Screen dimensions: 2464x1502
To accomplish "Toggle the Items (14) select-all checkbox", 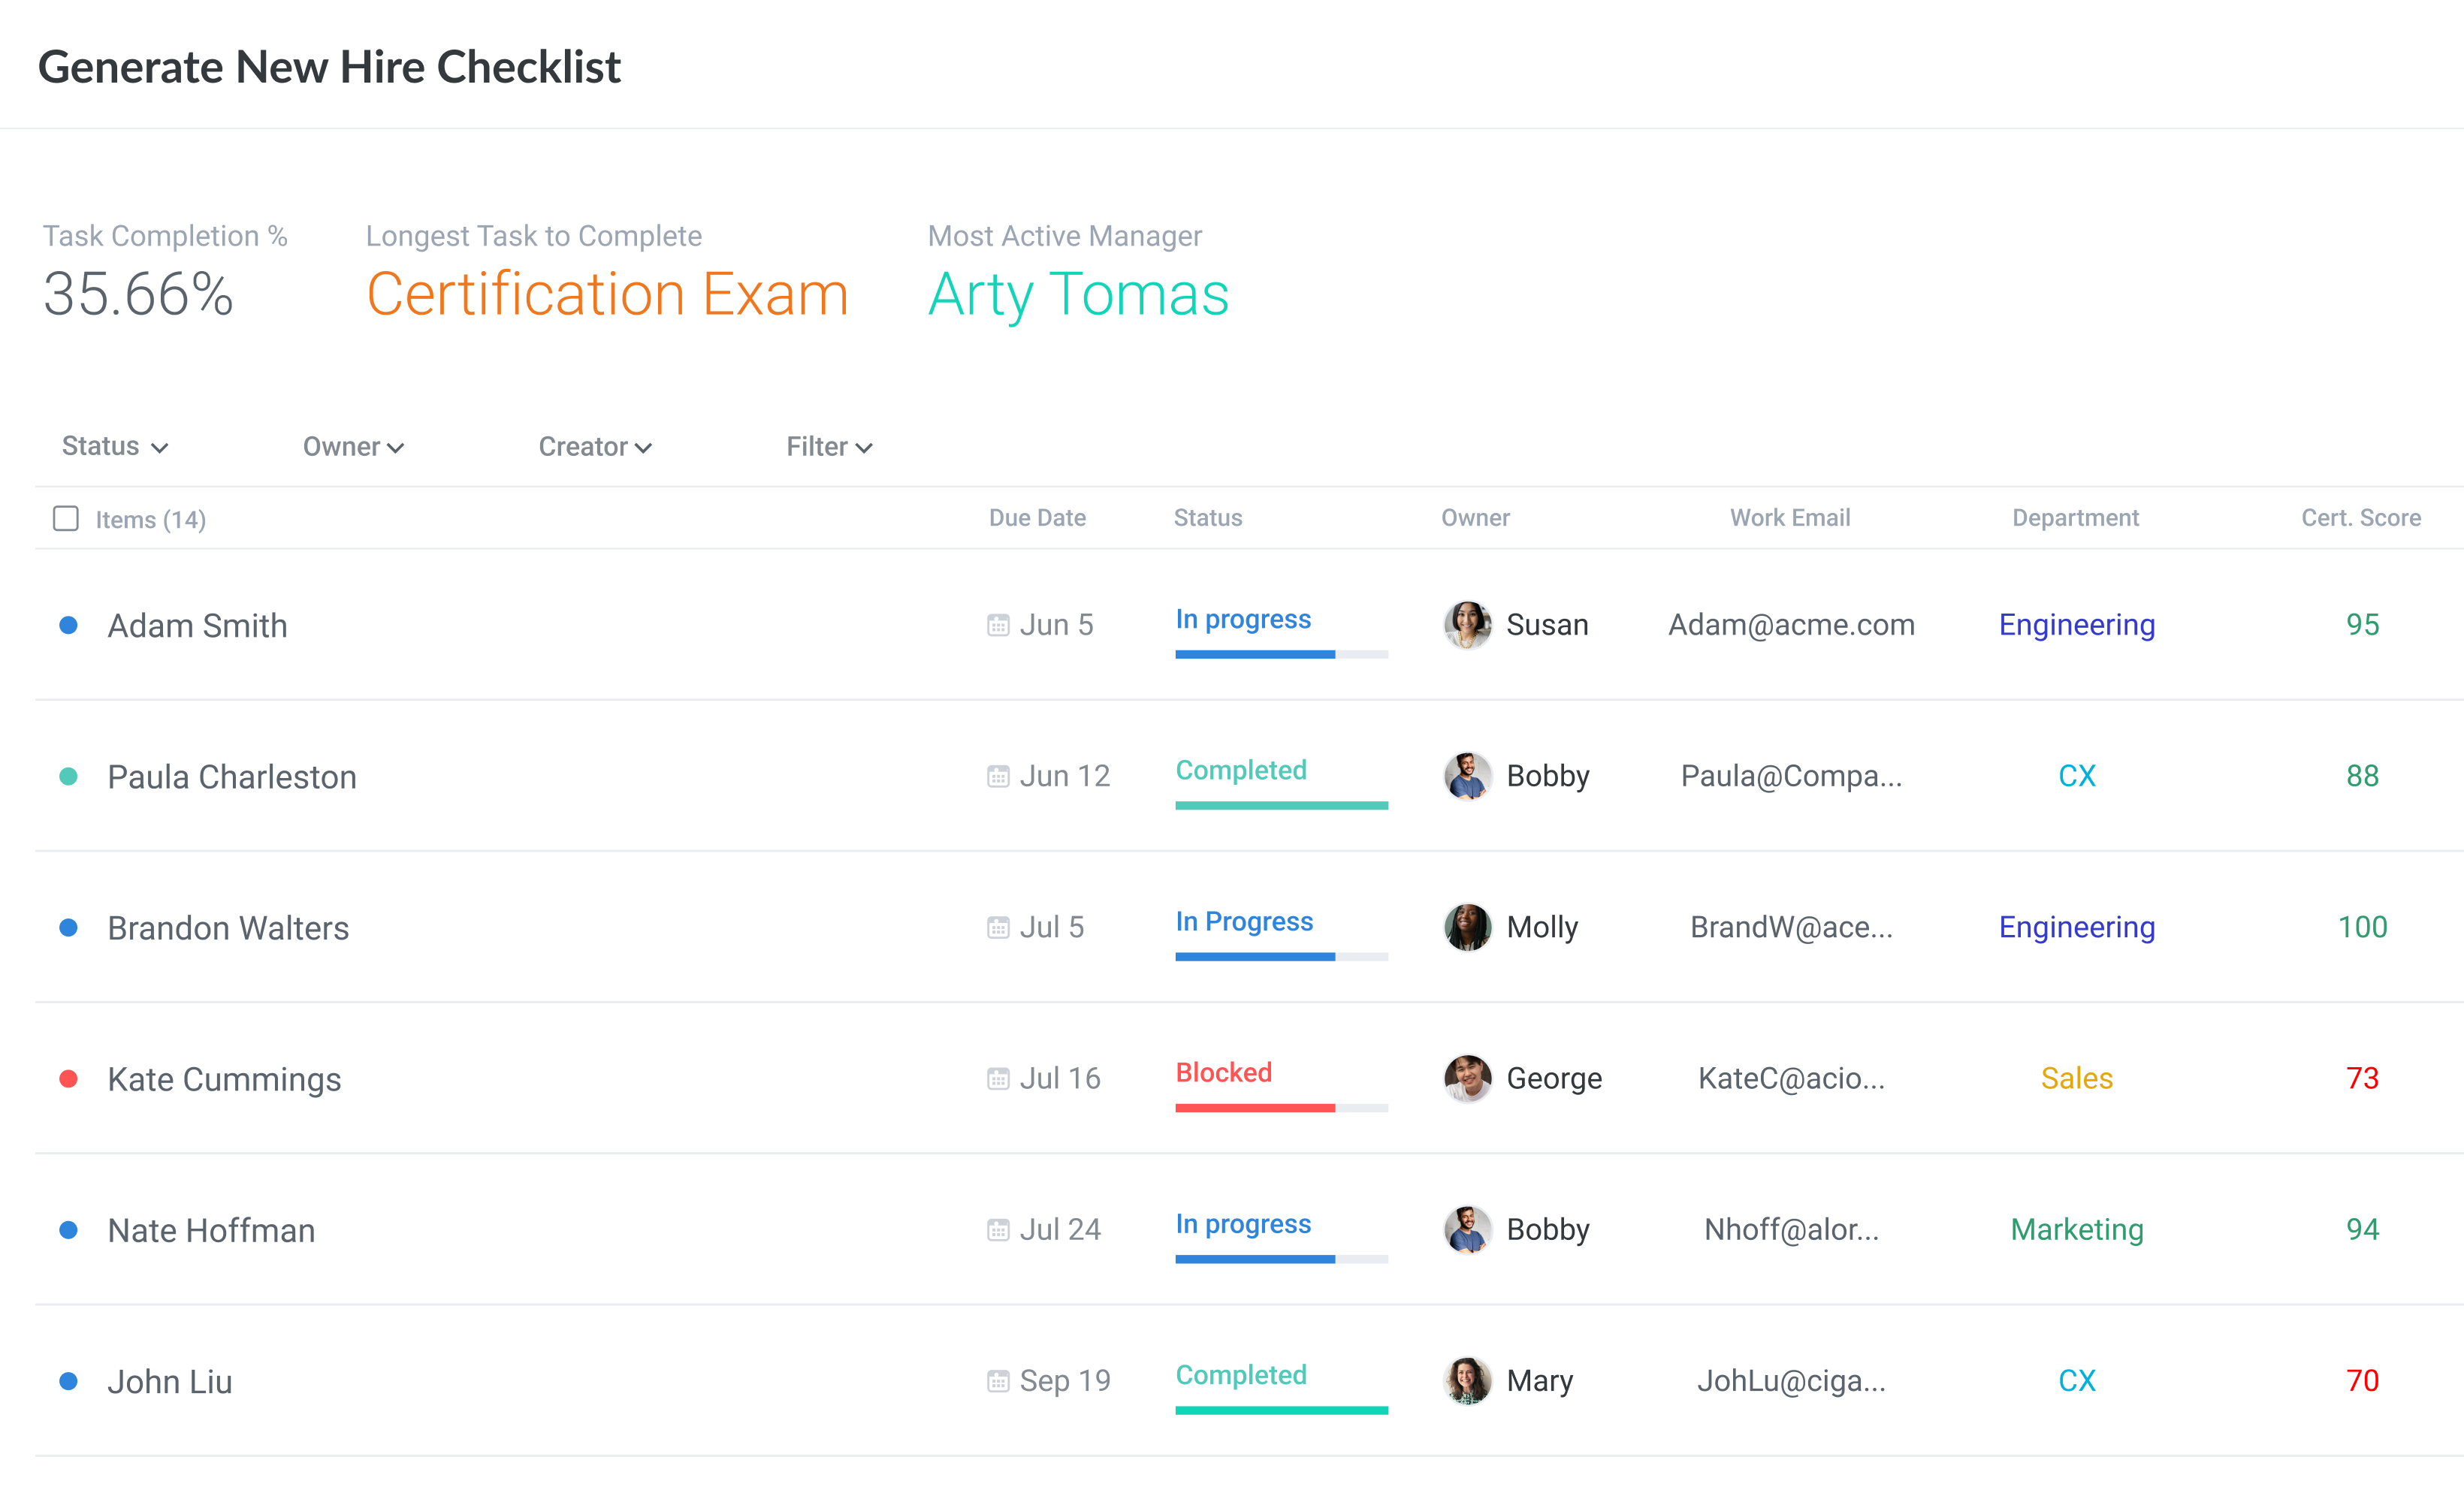I will [66, 518].
